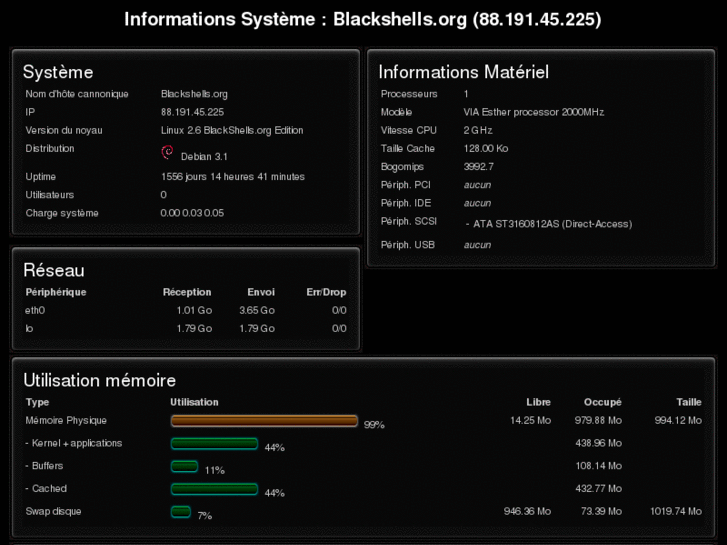Click the 'Libre' column header
This screenshot has height=545, width=727.
538,402
